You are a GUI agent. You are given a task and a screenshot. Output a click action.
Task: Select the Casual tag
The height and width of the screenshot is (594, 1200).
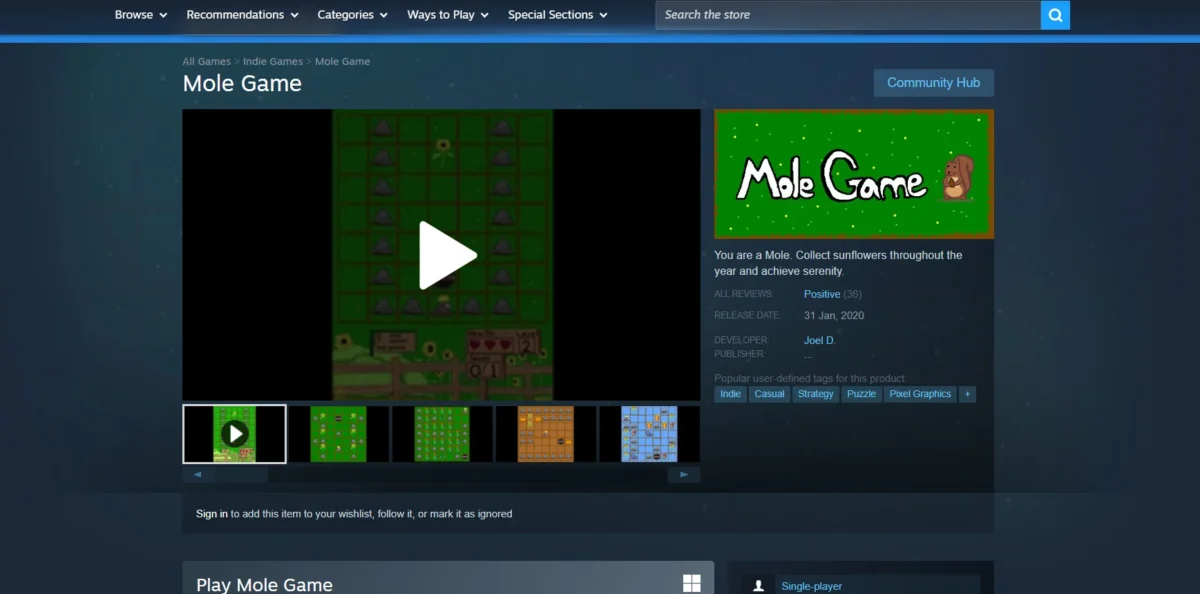coord(770,394)
